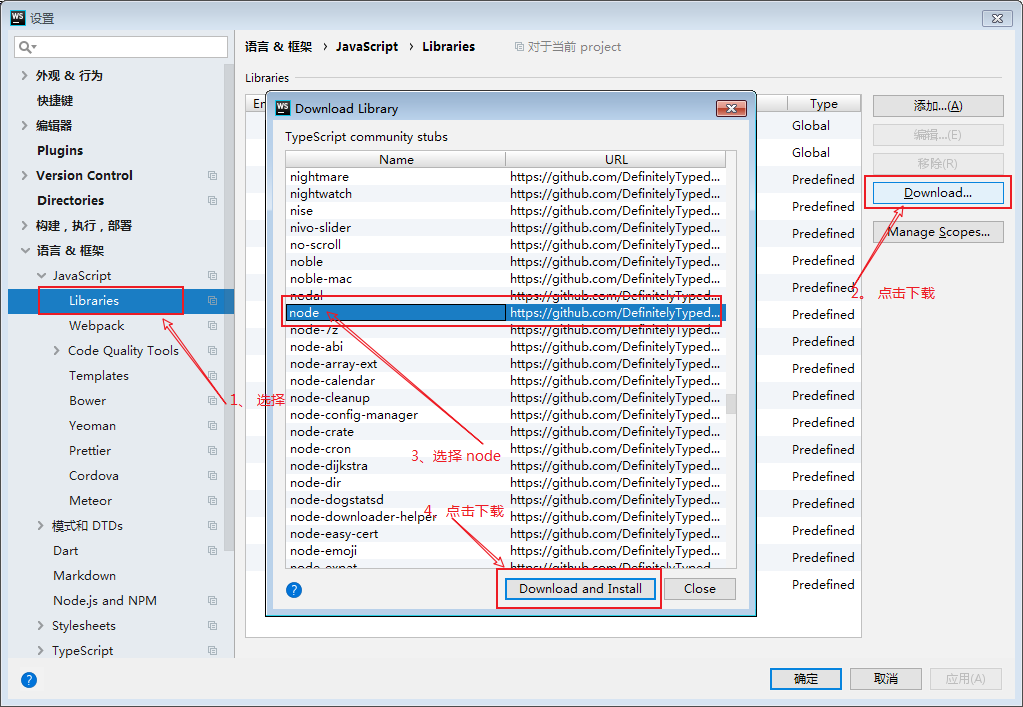
Task: Confirm settings with the 确定 button
Action: click(x=806, y=679)
